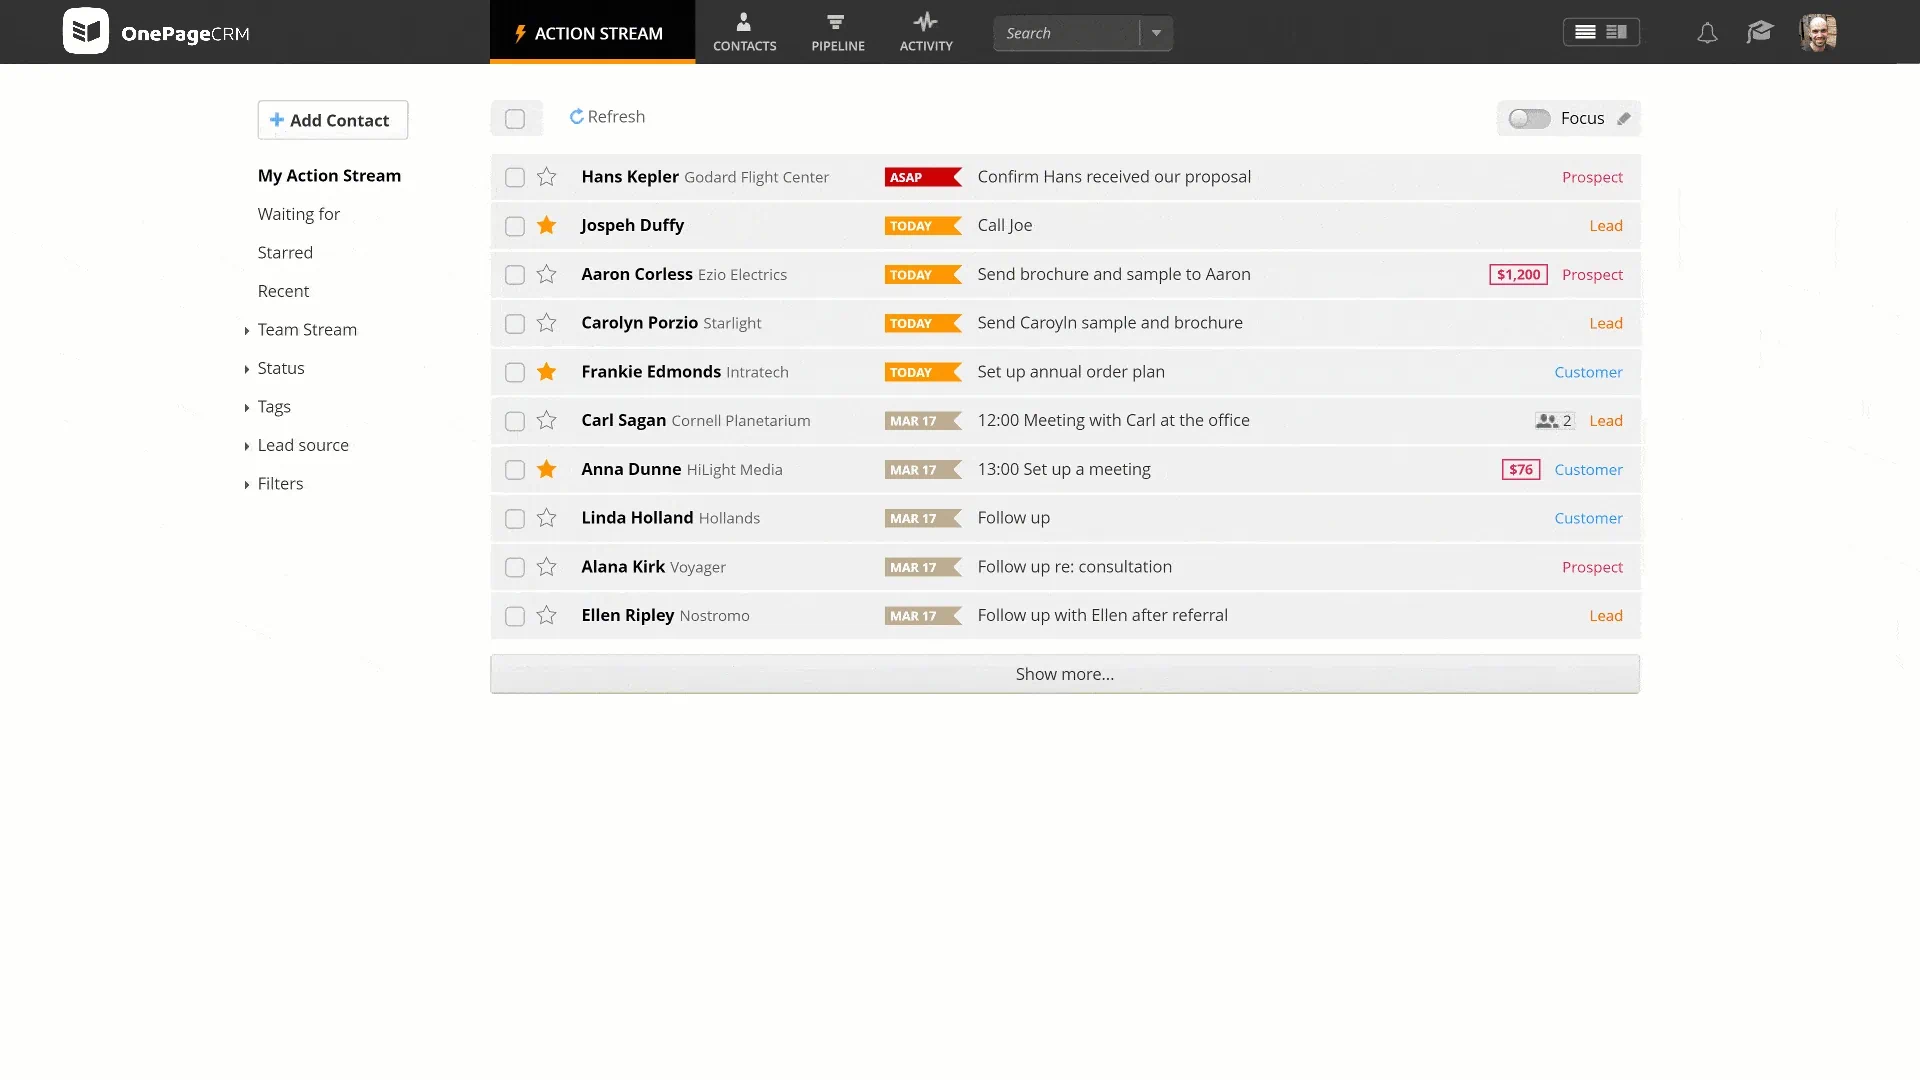1920x1080 pixels.
Task: Star Alana Kirk contact
Action: tap(546, 567)
